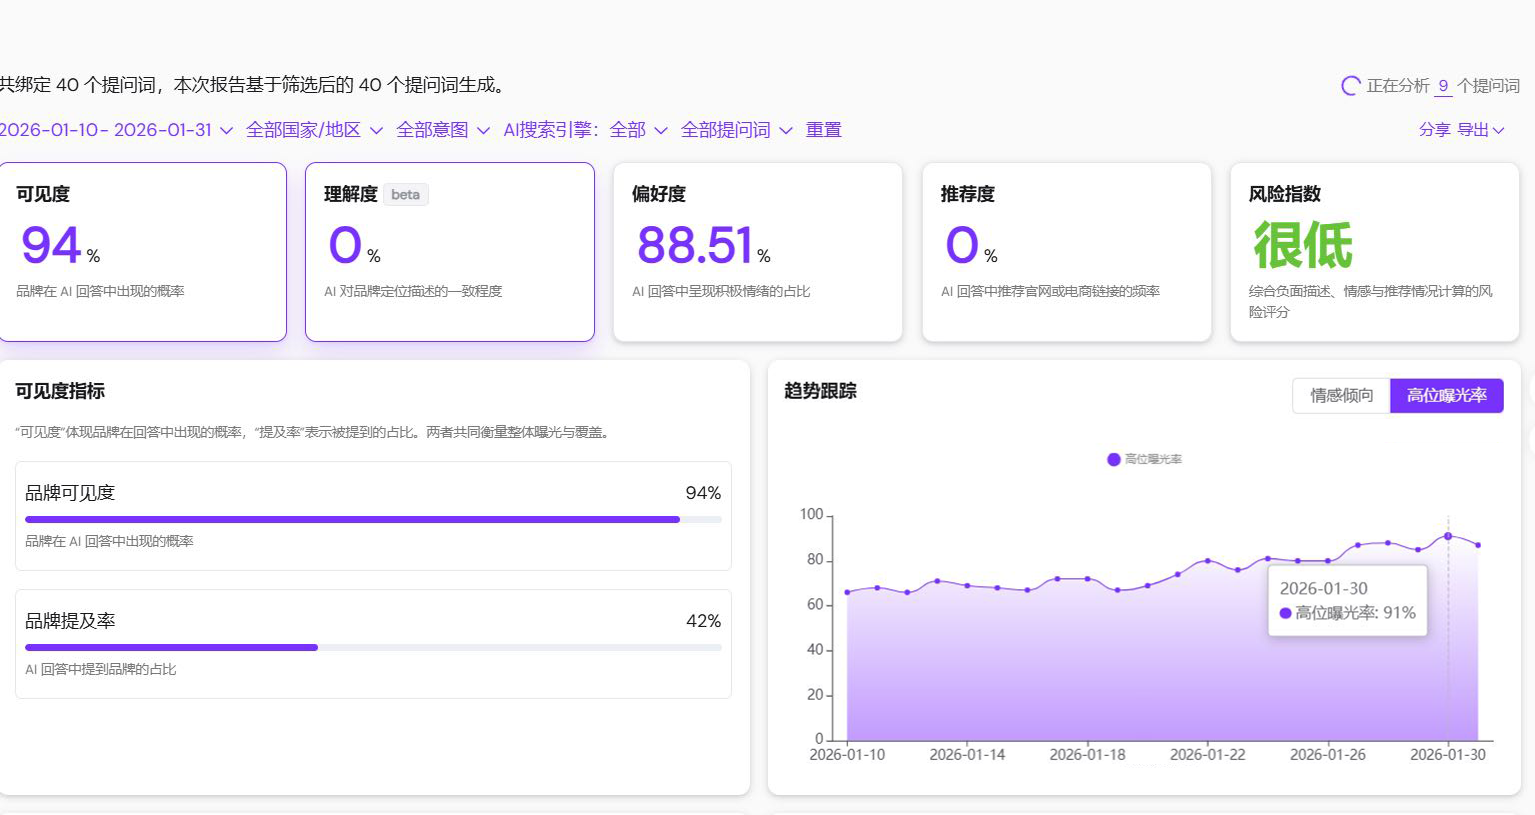Click the 2026-01-30 data point on the chart
This screenshot has height=815, width=1535.
(x=1448, y=536)
